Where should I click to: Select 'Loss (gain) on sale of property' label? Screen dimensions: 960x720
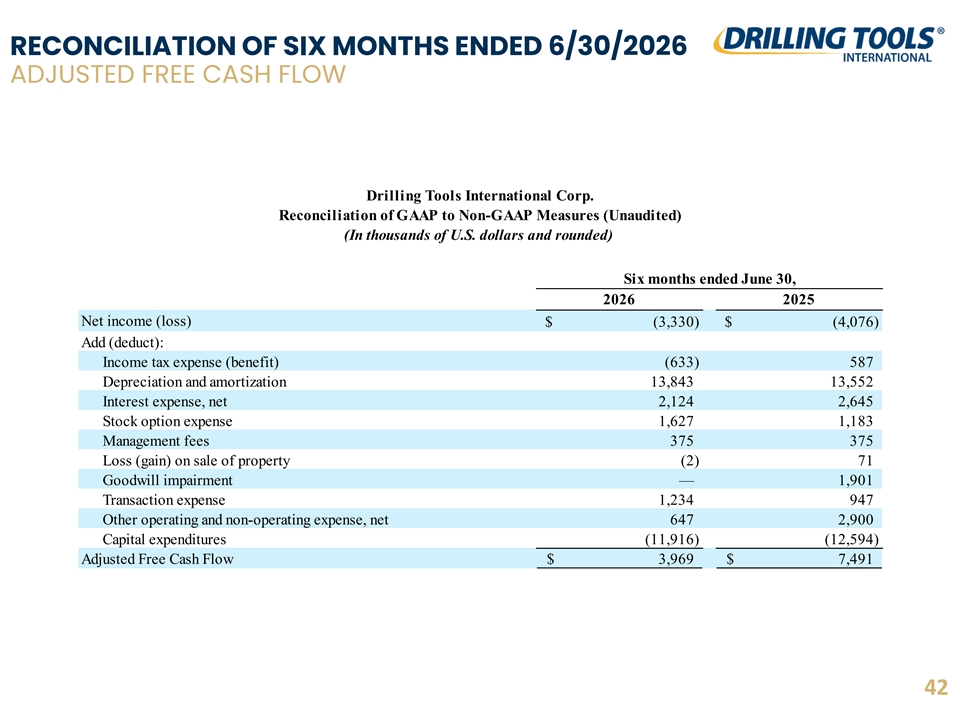click(x=196, y=461)
